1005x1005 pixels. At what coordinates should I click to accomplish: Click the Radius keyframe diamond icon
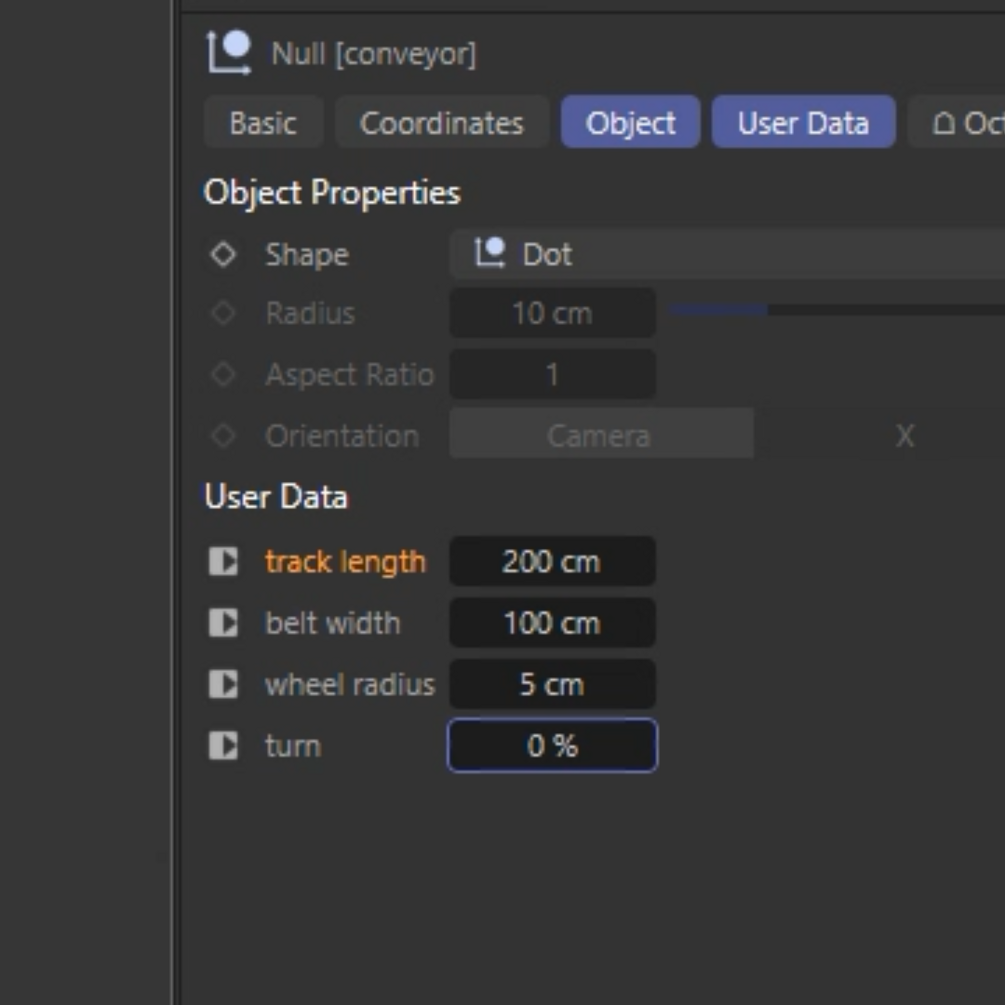(x=223, y=314)
